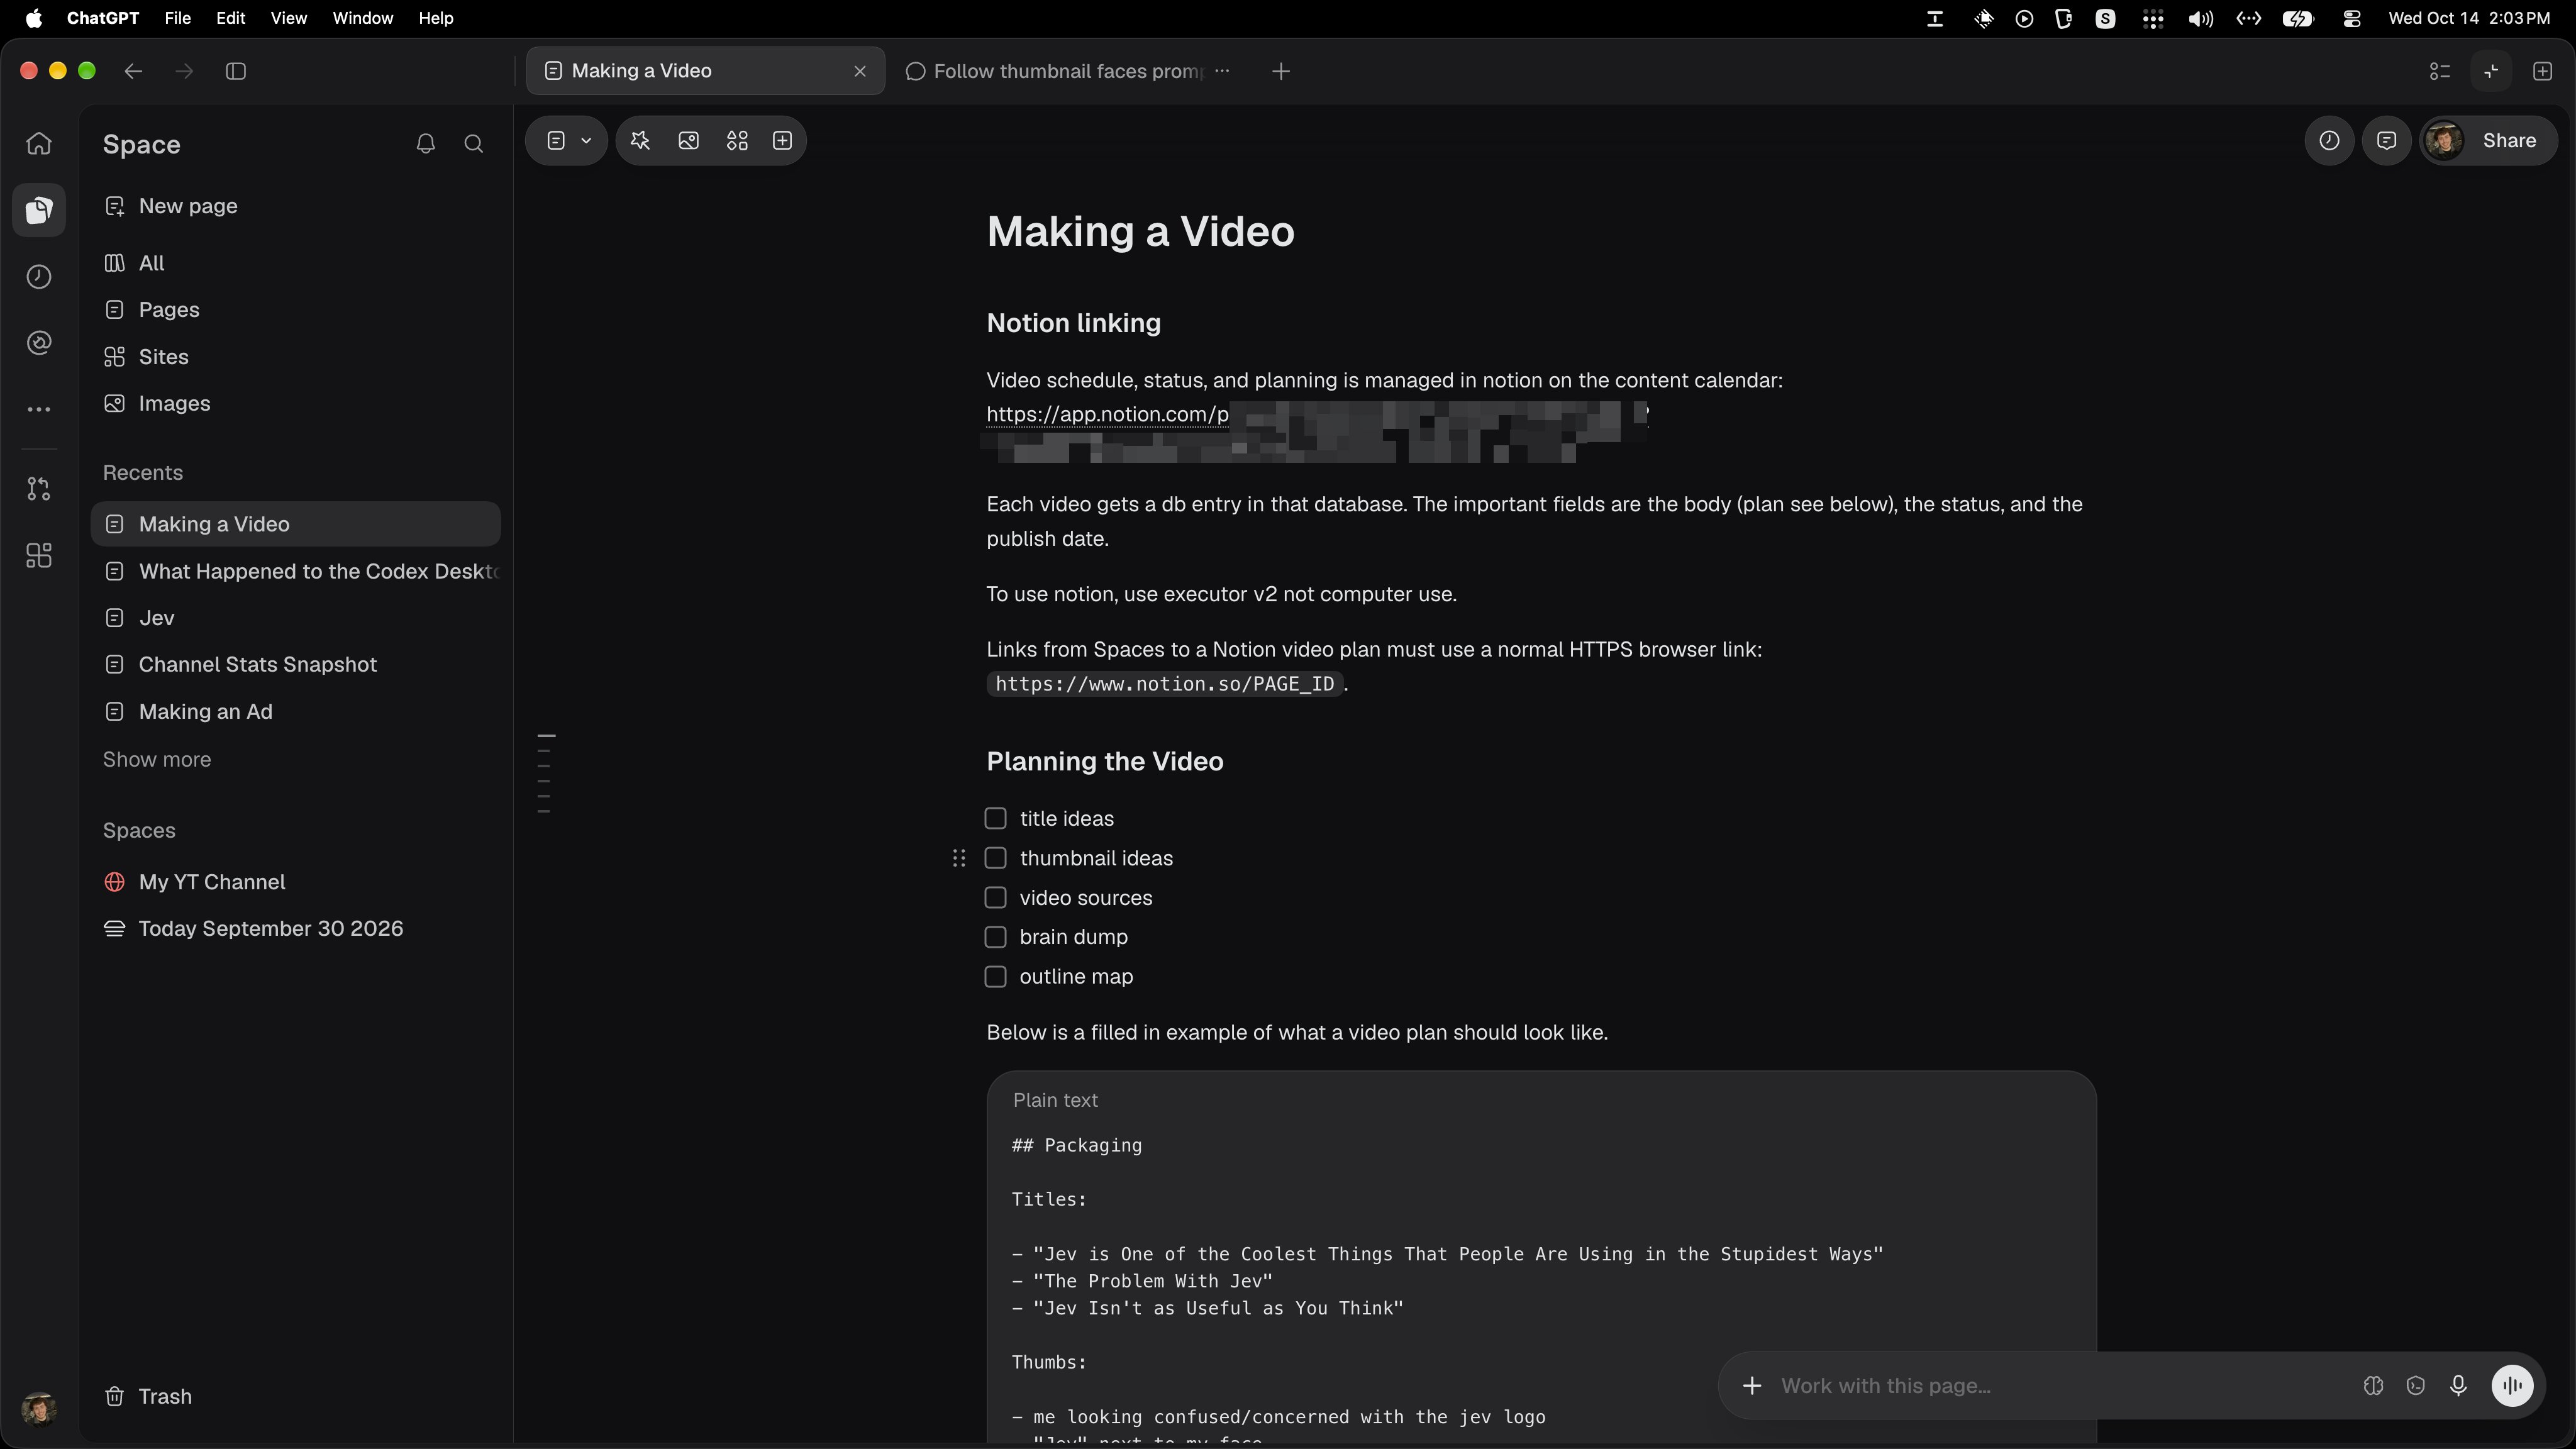Click the insert image toolbar icon

tap(688, 140)
